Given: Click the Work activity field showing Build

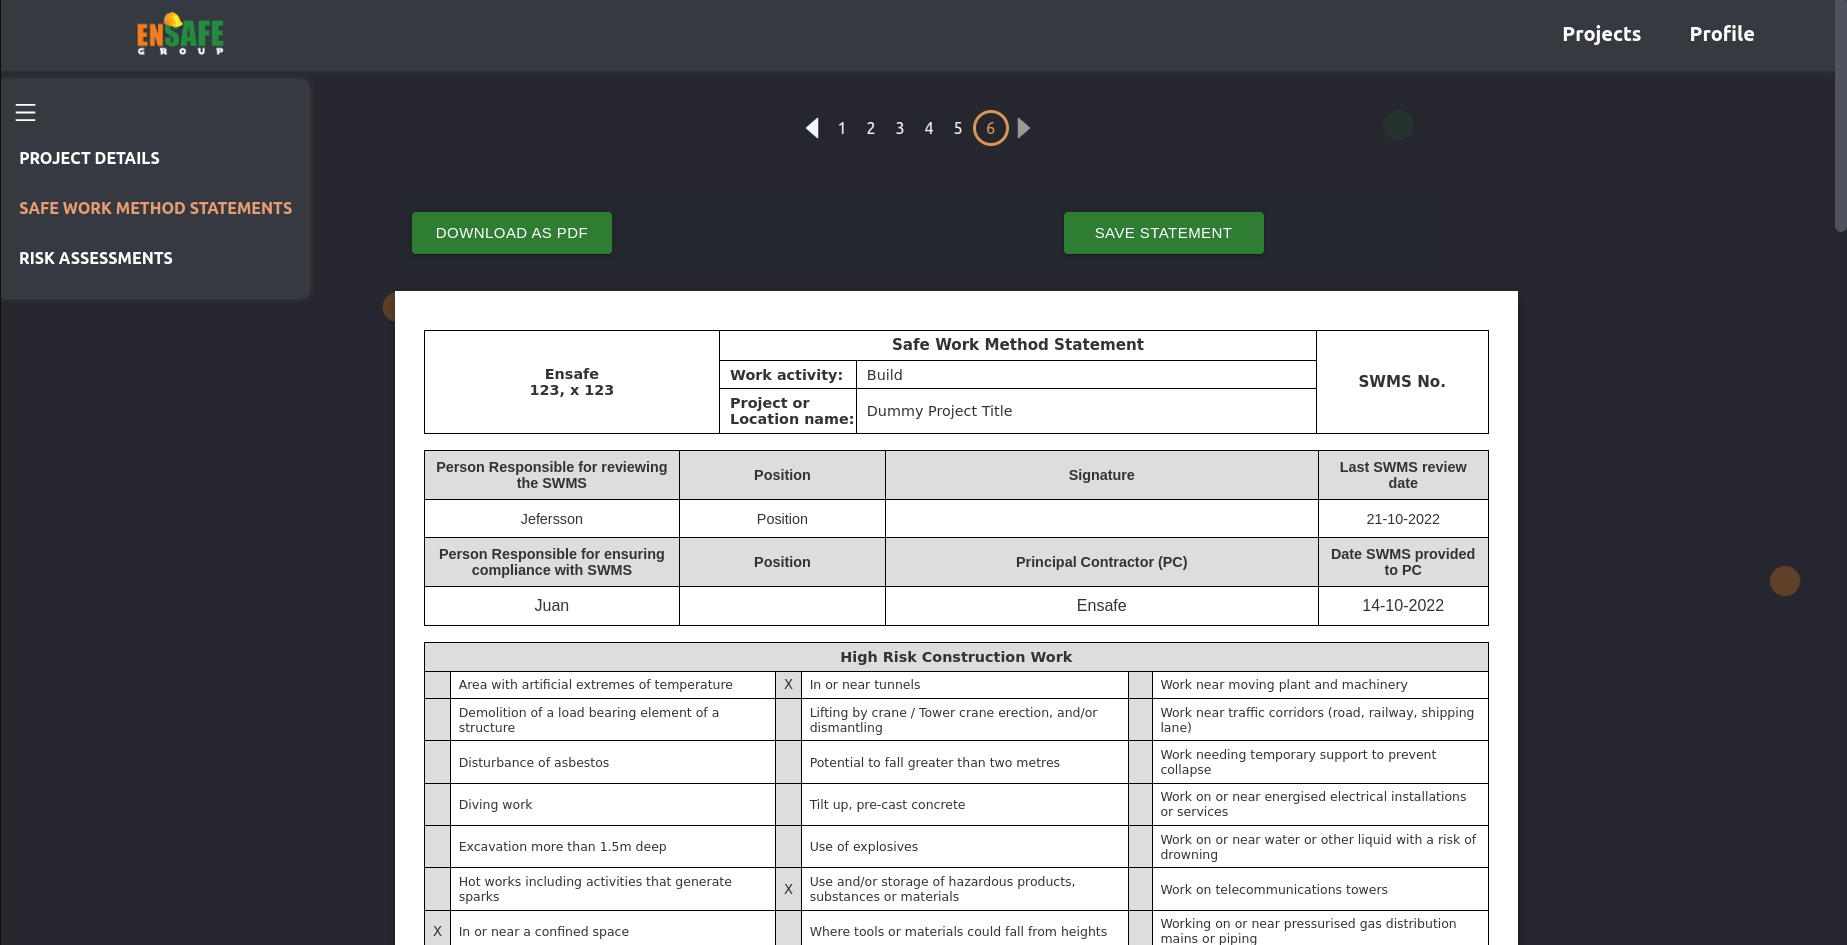Looking at the screenshot, I should (x=1085, y=375).
